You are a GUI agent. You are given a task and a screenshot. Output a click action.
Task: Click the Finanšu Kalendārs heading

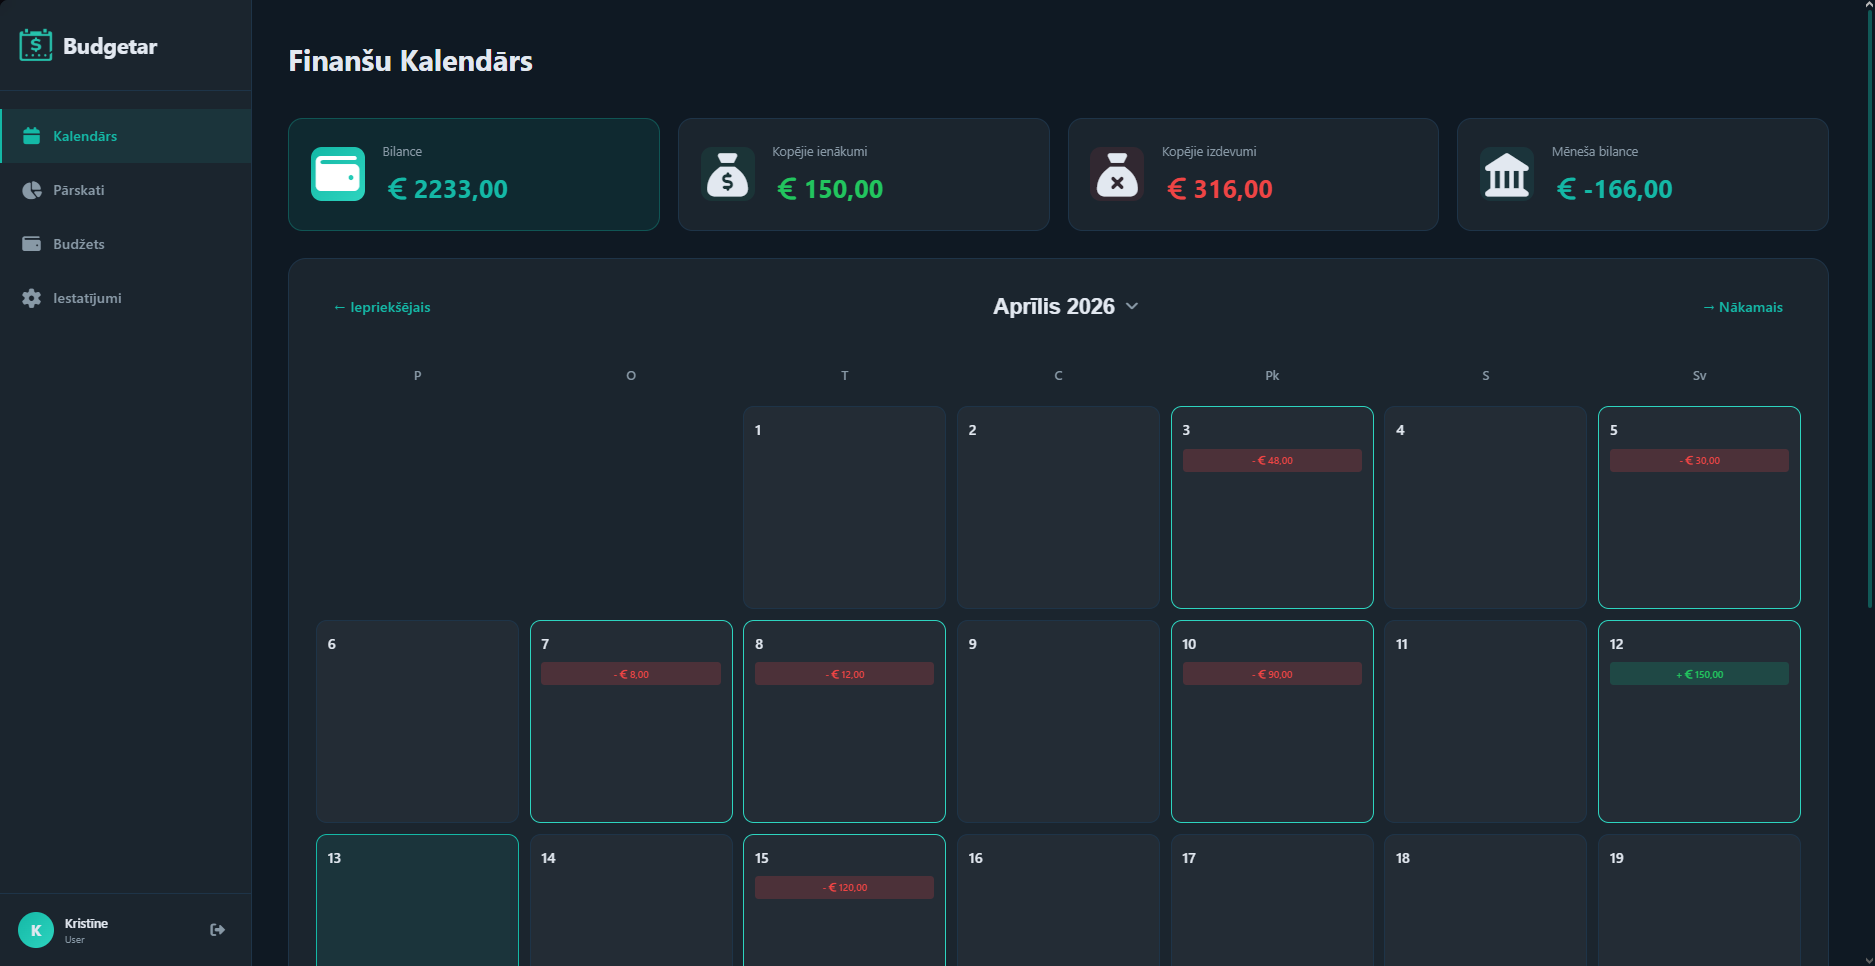pos(410,61)
